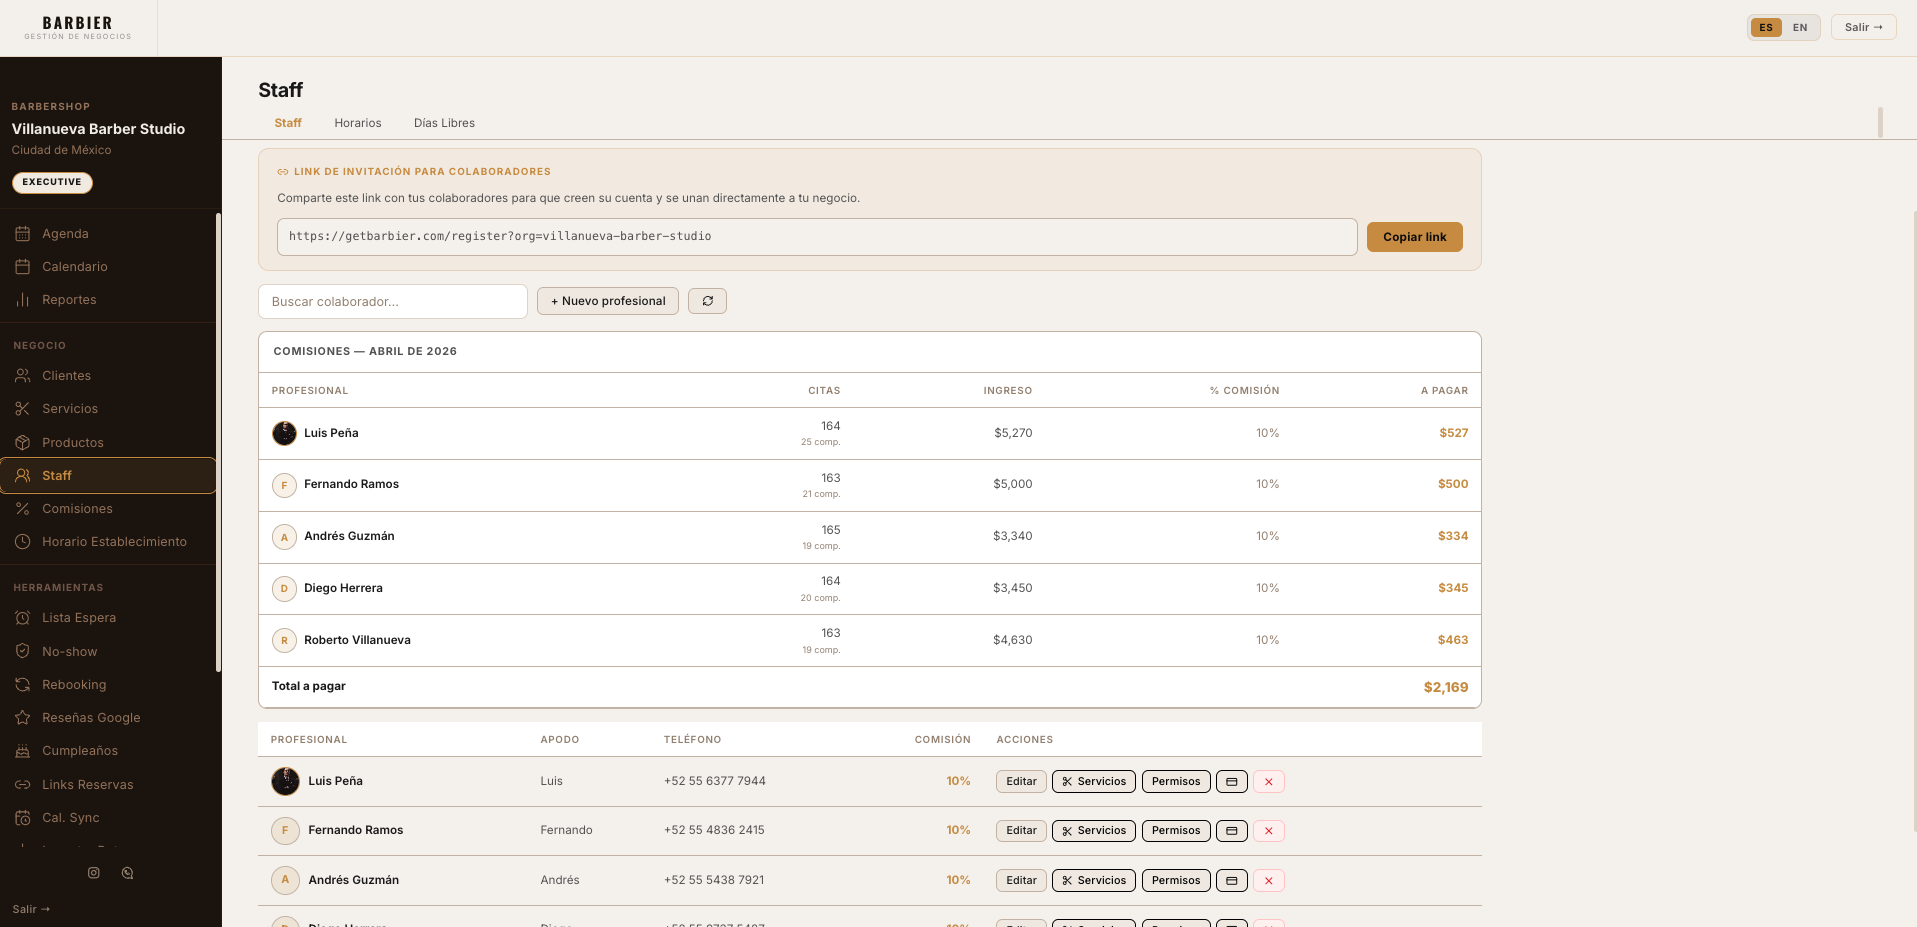Go to Lista Espera in sidebar
Image resolution: width=1917 pixels, height=927 pixels.
[x=79, y=618]
